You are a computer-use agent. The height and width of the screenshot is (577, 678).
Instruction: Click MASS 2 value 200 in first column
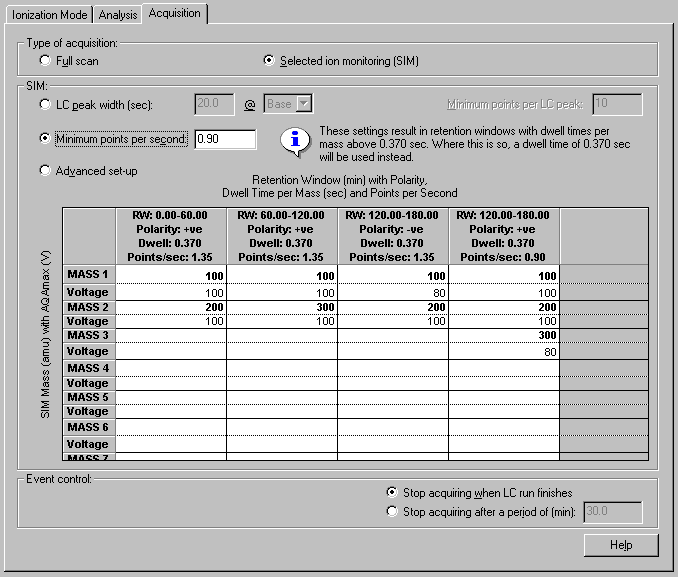point(171,308)
